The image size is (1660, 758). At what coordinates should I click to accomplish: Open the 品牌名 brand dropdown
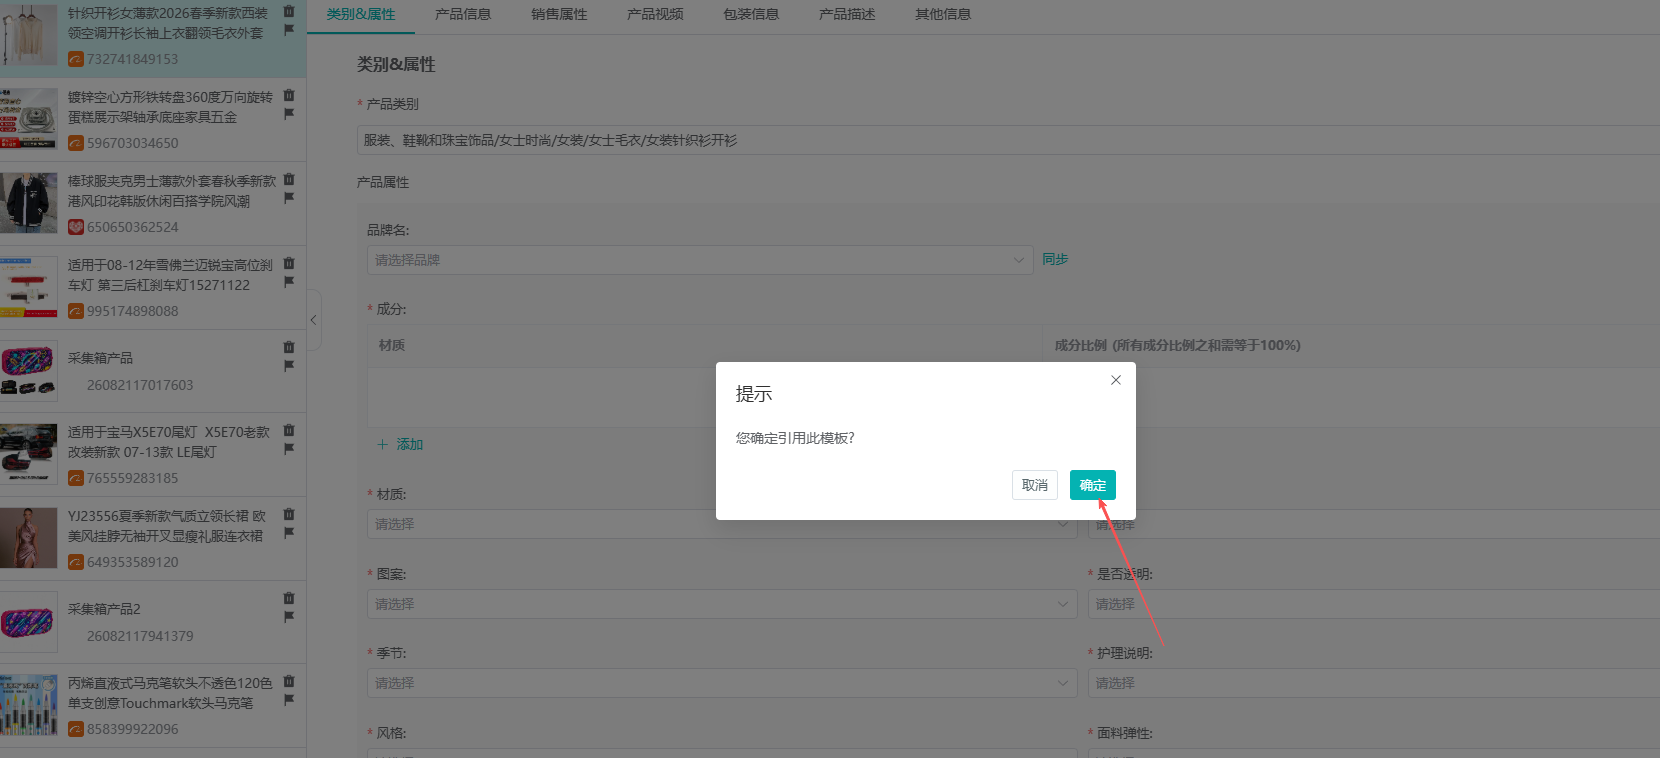coord(700,260)
